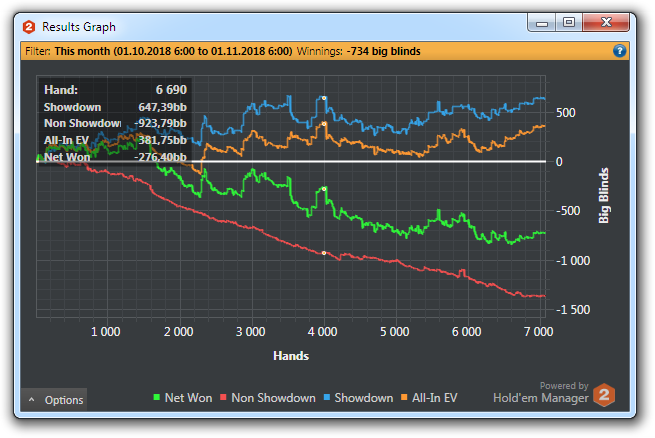
Task: Click the x-axis label 7 000
Action: click(538, 332)
